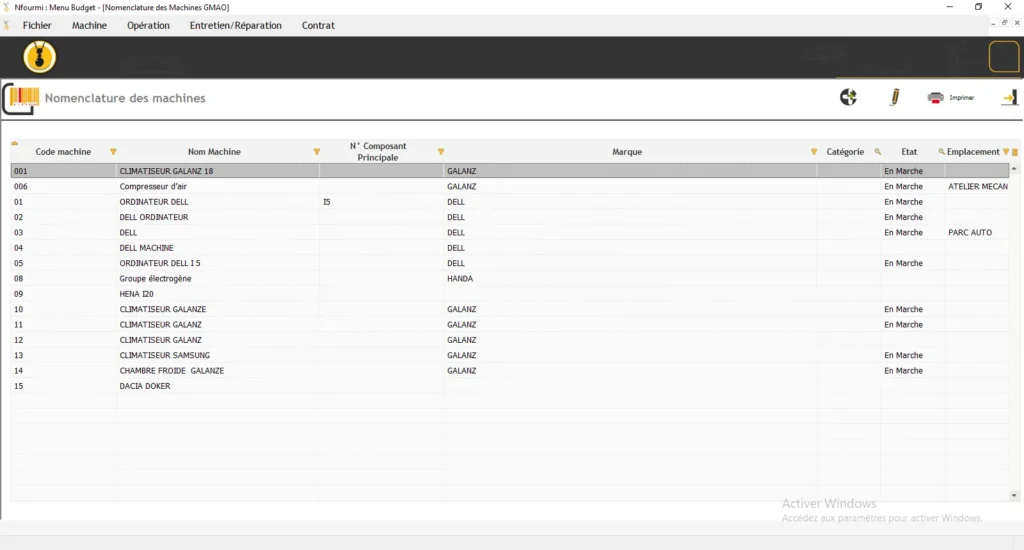The width and height of the screenshot is (1024, 550).
Task: Click the Imprimer label
Action: [x=961, y=98]
